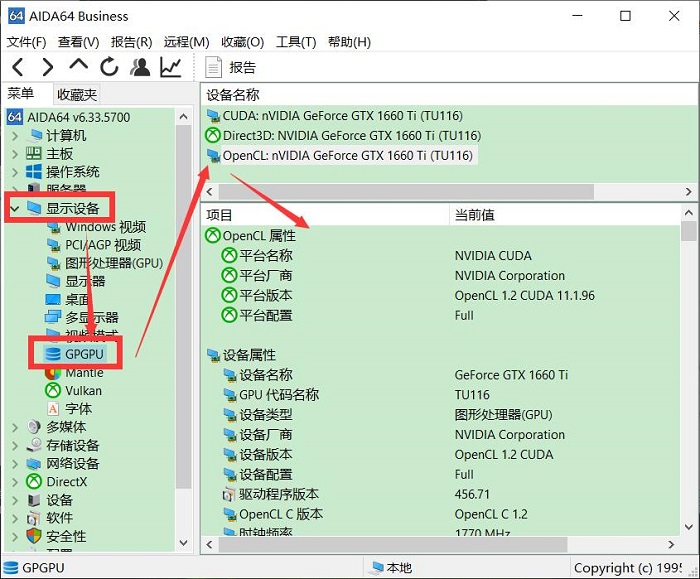
Task: Open the 显示器 tree item
Action: (76, 282)
